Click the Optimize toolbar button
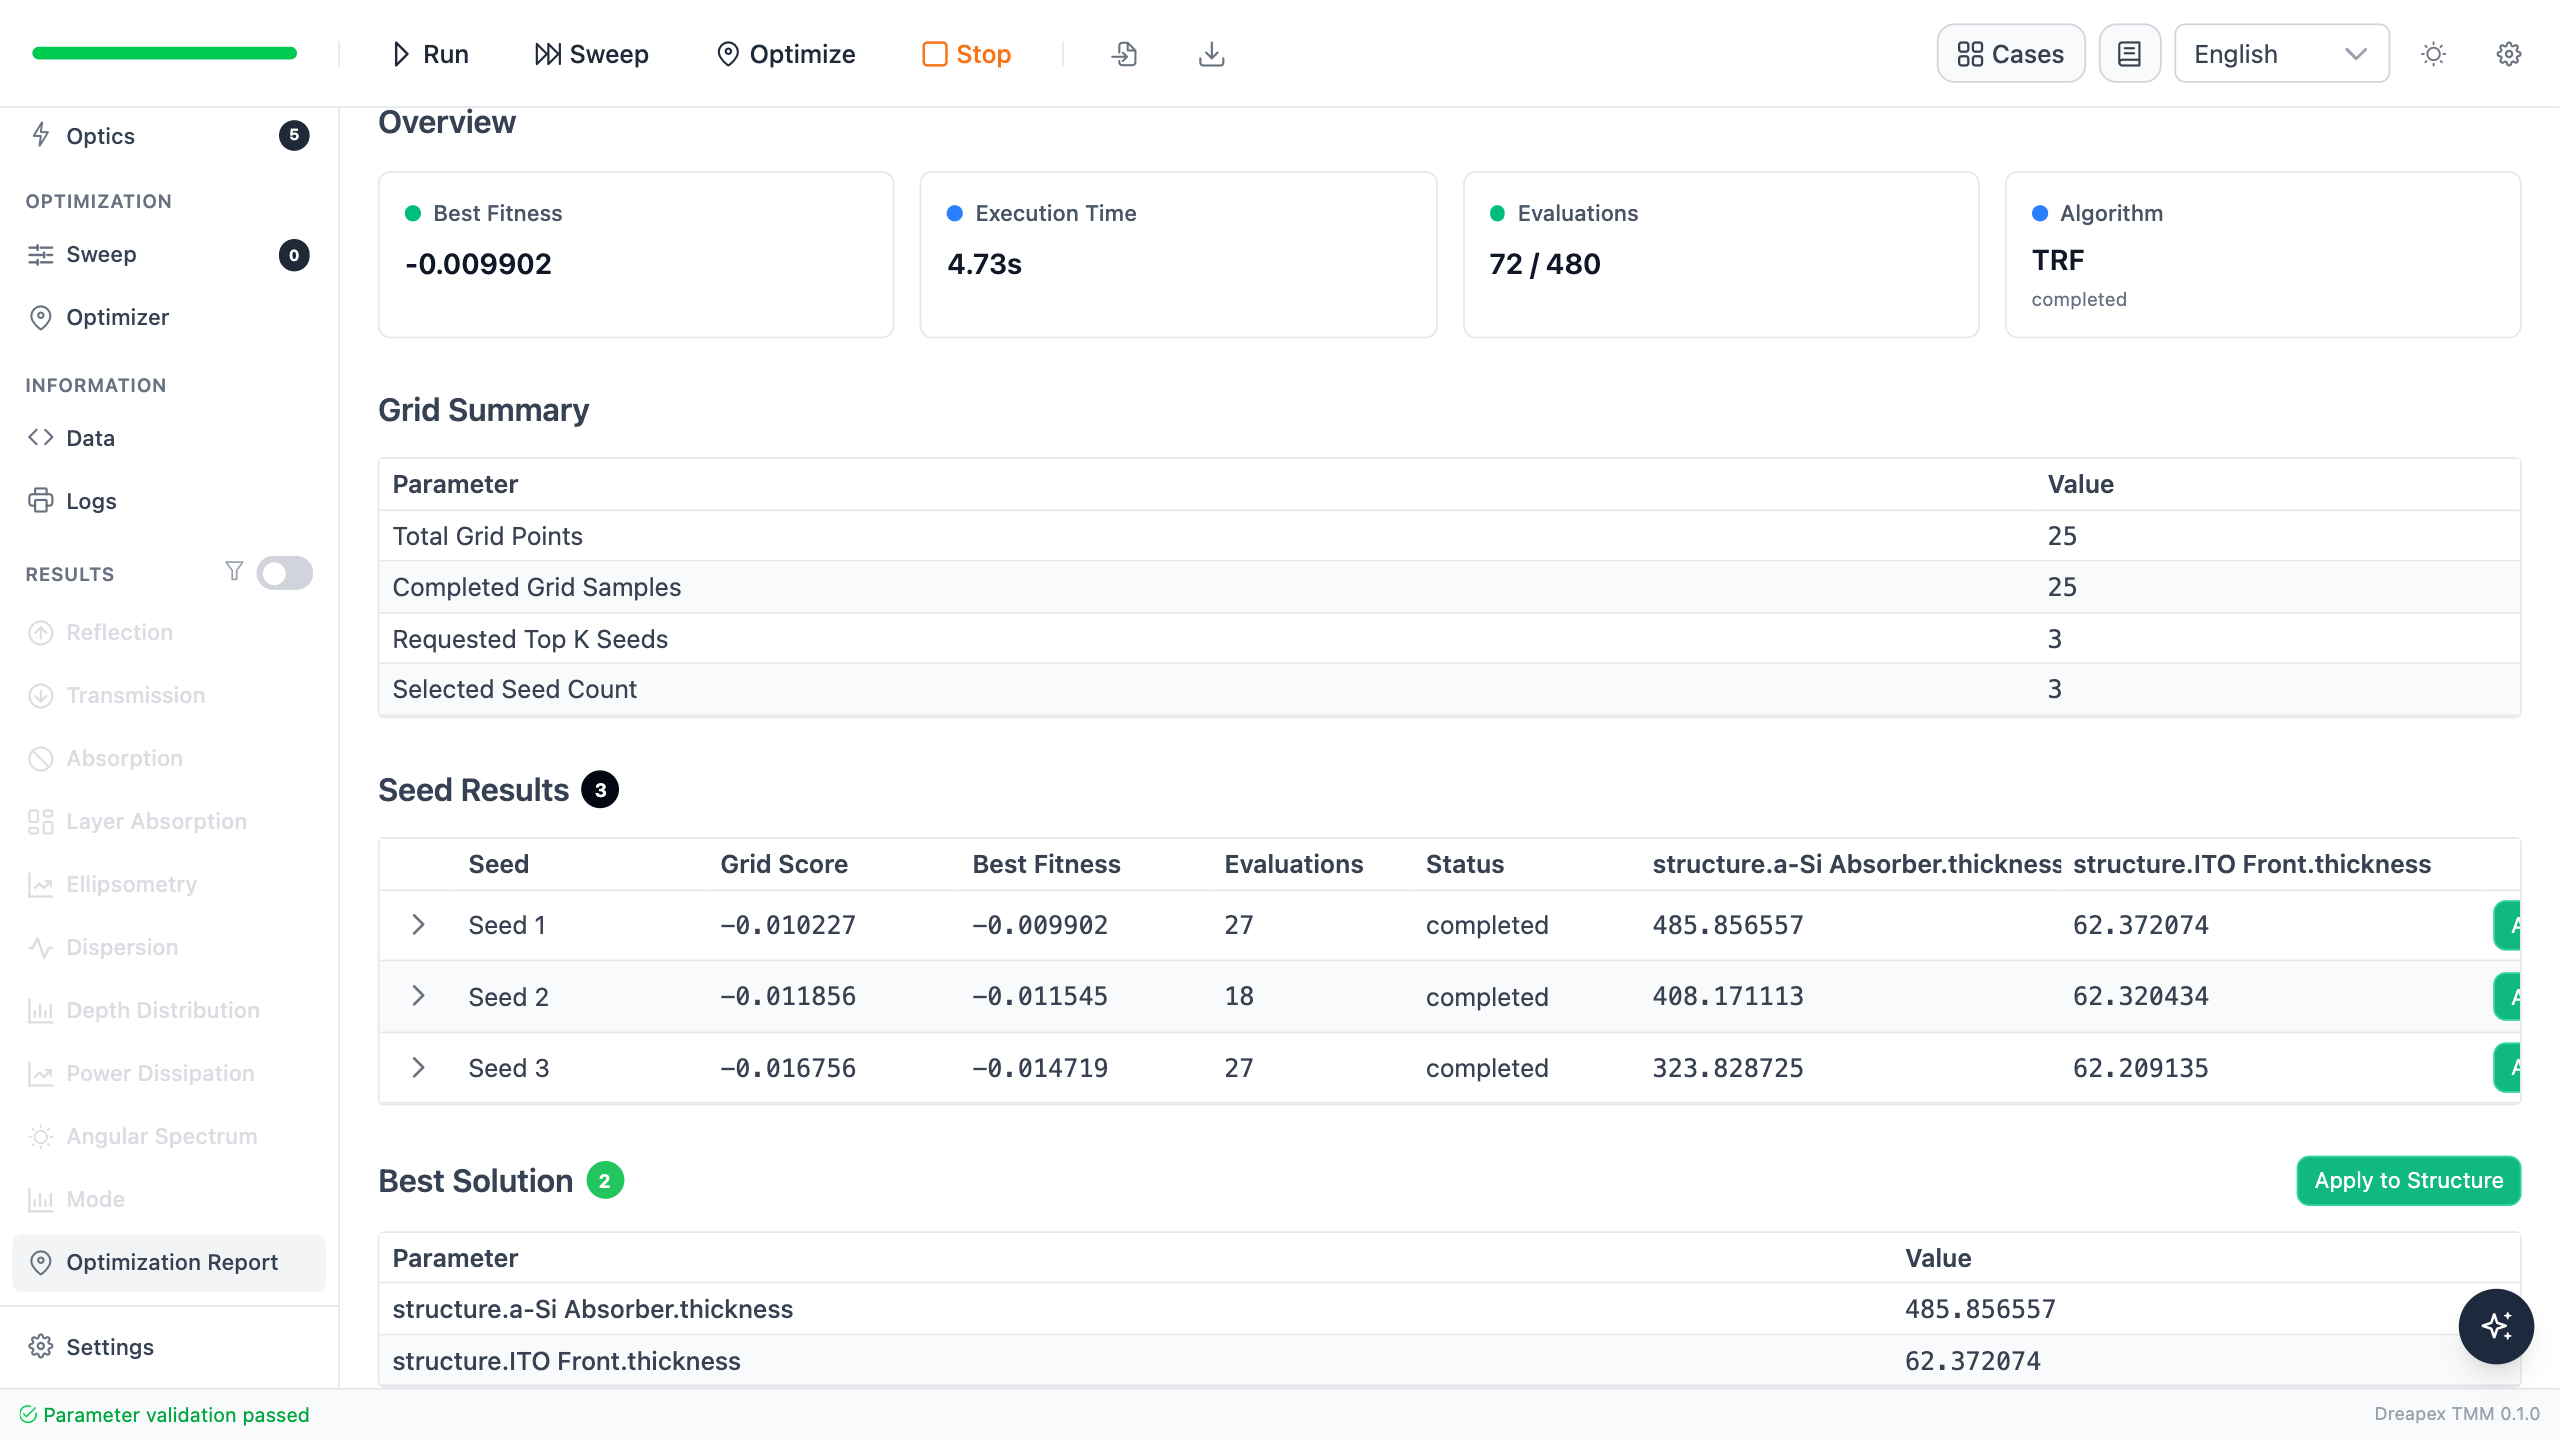Screen dimensions: 2560x1440 coord(785,54)
